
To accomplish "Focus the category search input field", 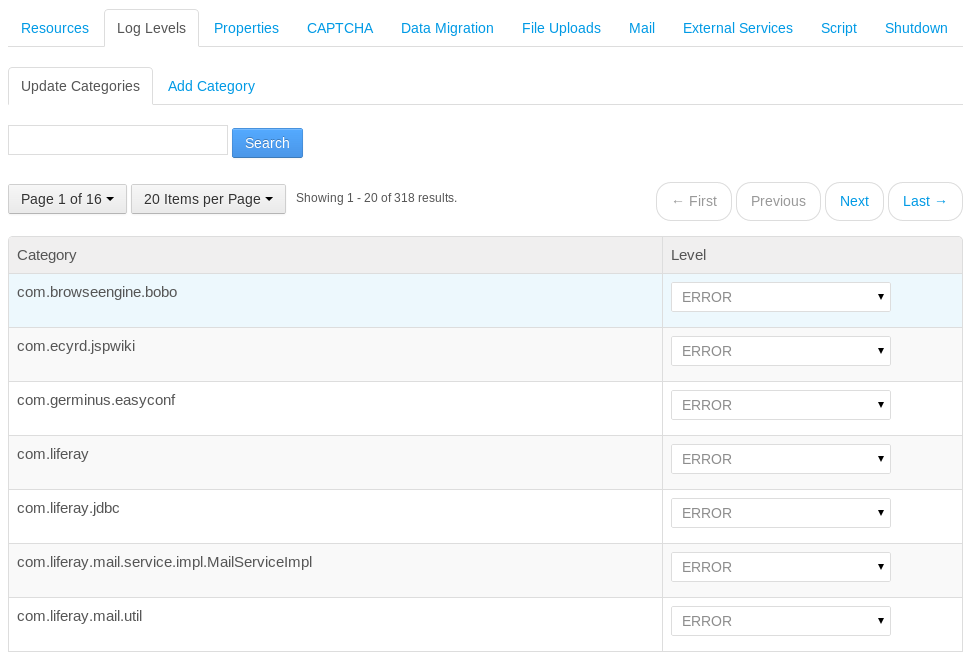I will click(x=118, y=140).
